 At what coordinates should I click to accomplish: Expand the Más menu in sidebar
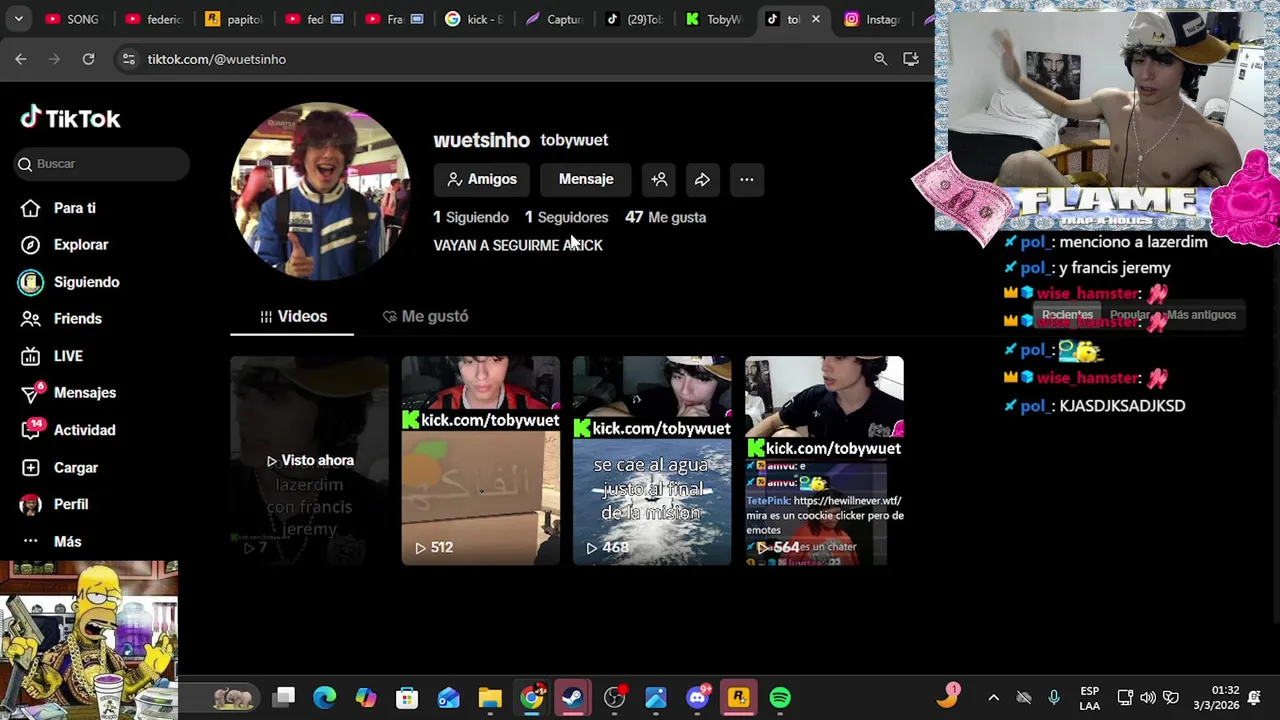[52, 541]
